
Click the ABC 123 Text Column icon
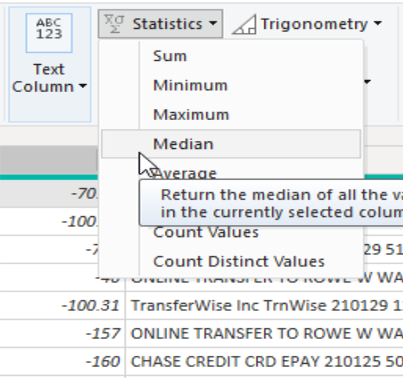[49, 33]
